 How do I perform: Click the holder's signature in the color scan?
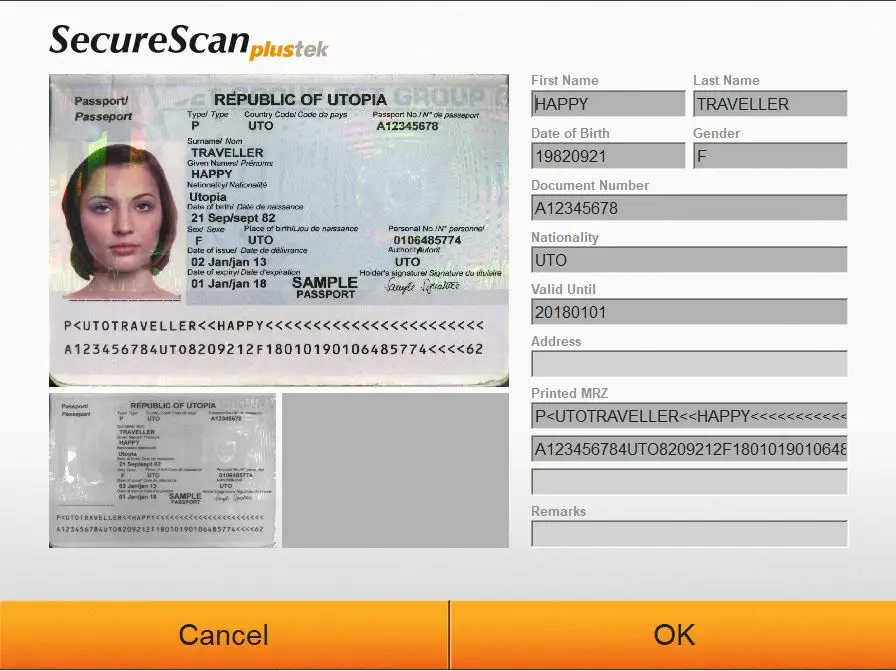coord(422,285)
